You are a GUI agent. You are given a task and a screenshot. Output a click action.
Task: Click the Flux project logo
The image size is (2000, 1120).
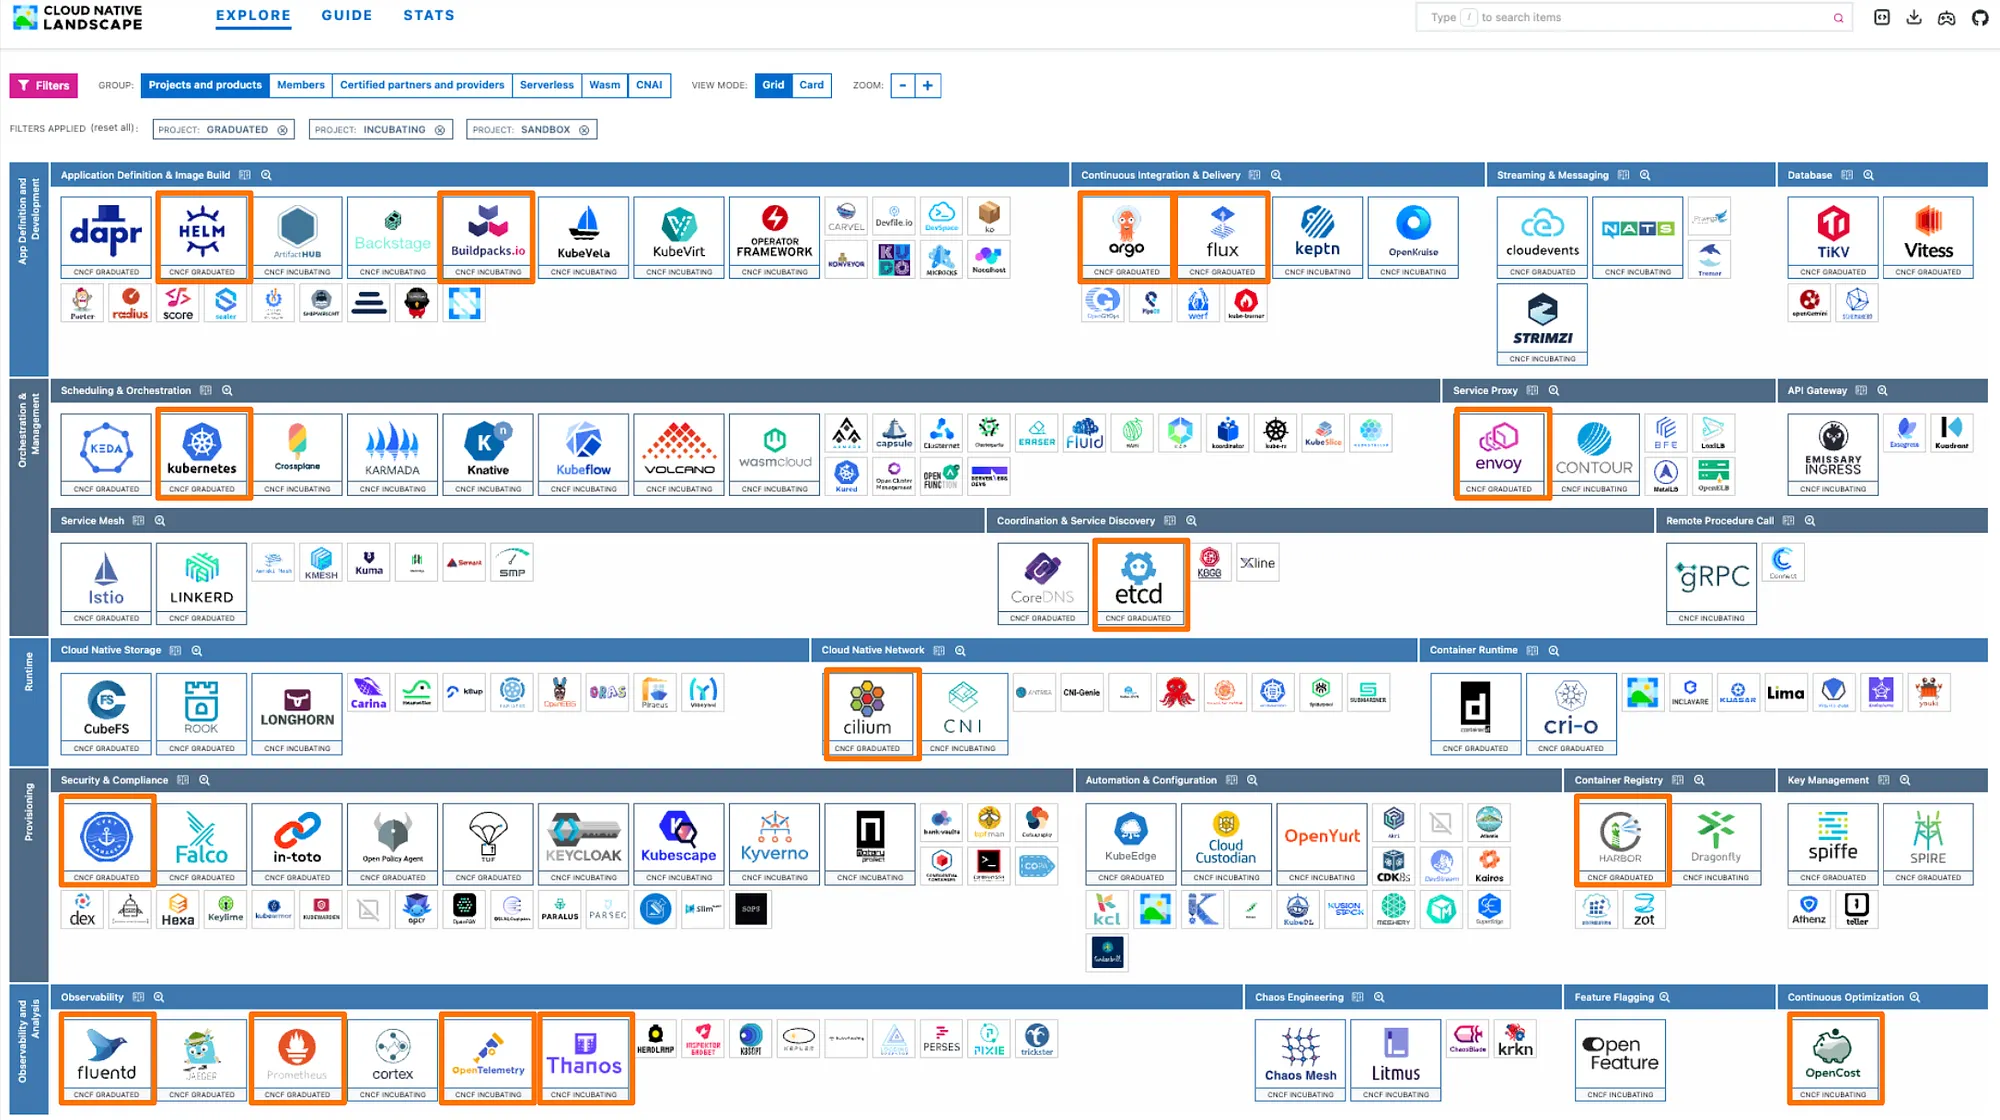(1222, 237)
